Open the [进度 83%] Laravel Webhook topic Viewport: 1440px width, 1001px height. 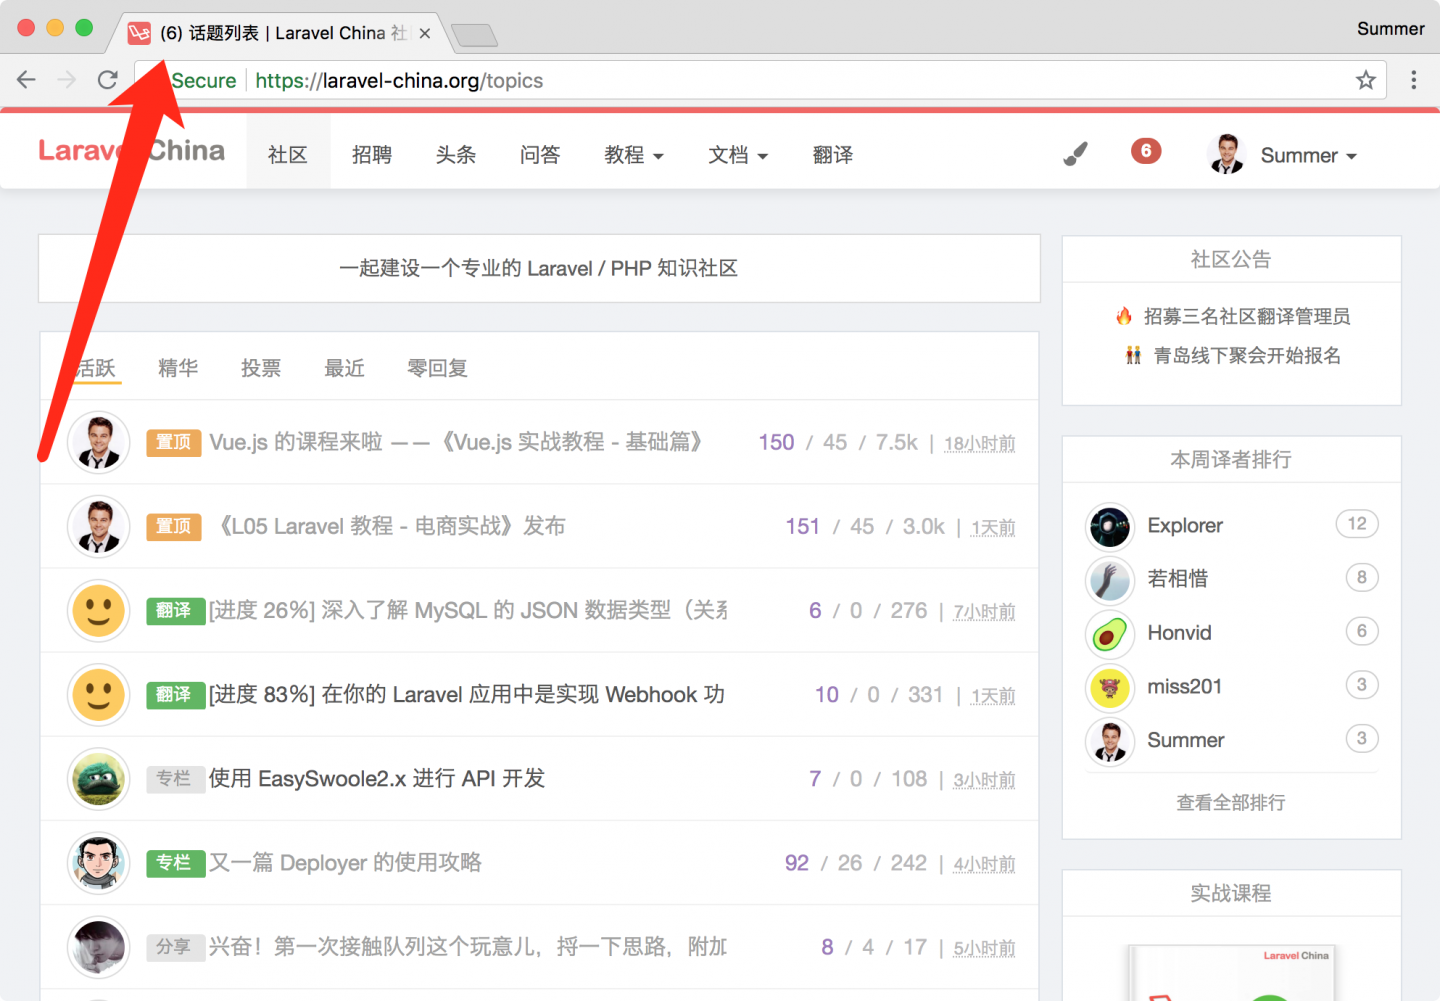point(467,694)
